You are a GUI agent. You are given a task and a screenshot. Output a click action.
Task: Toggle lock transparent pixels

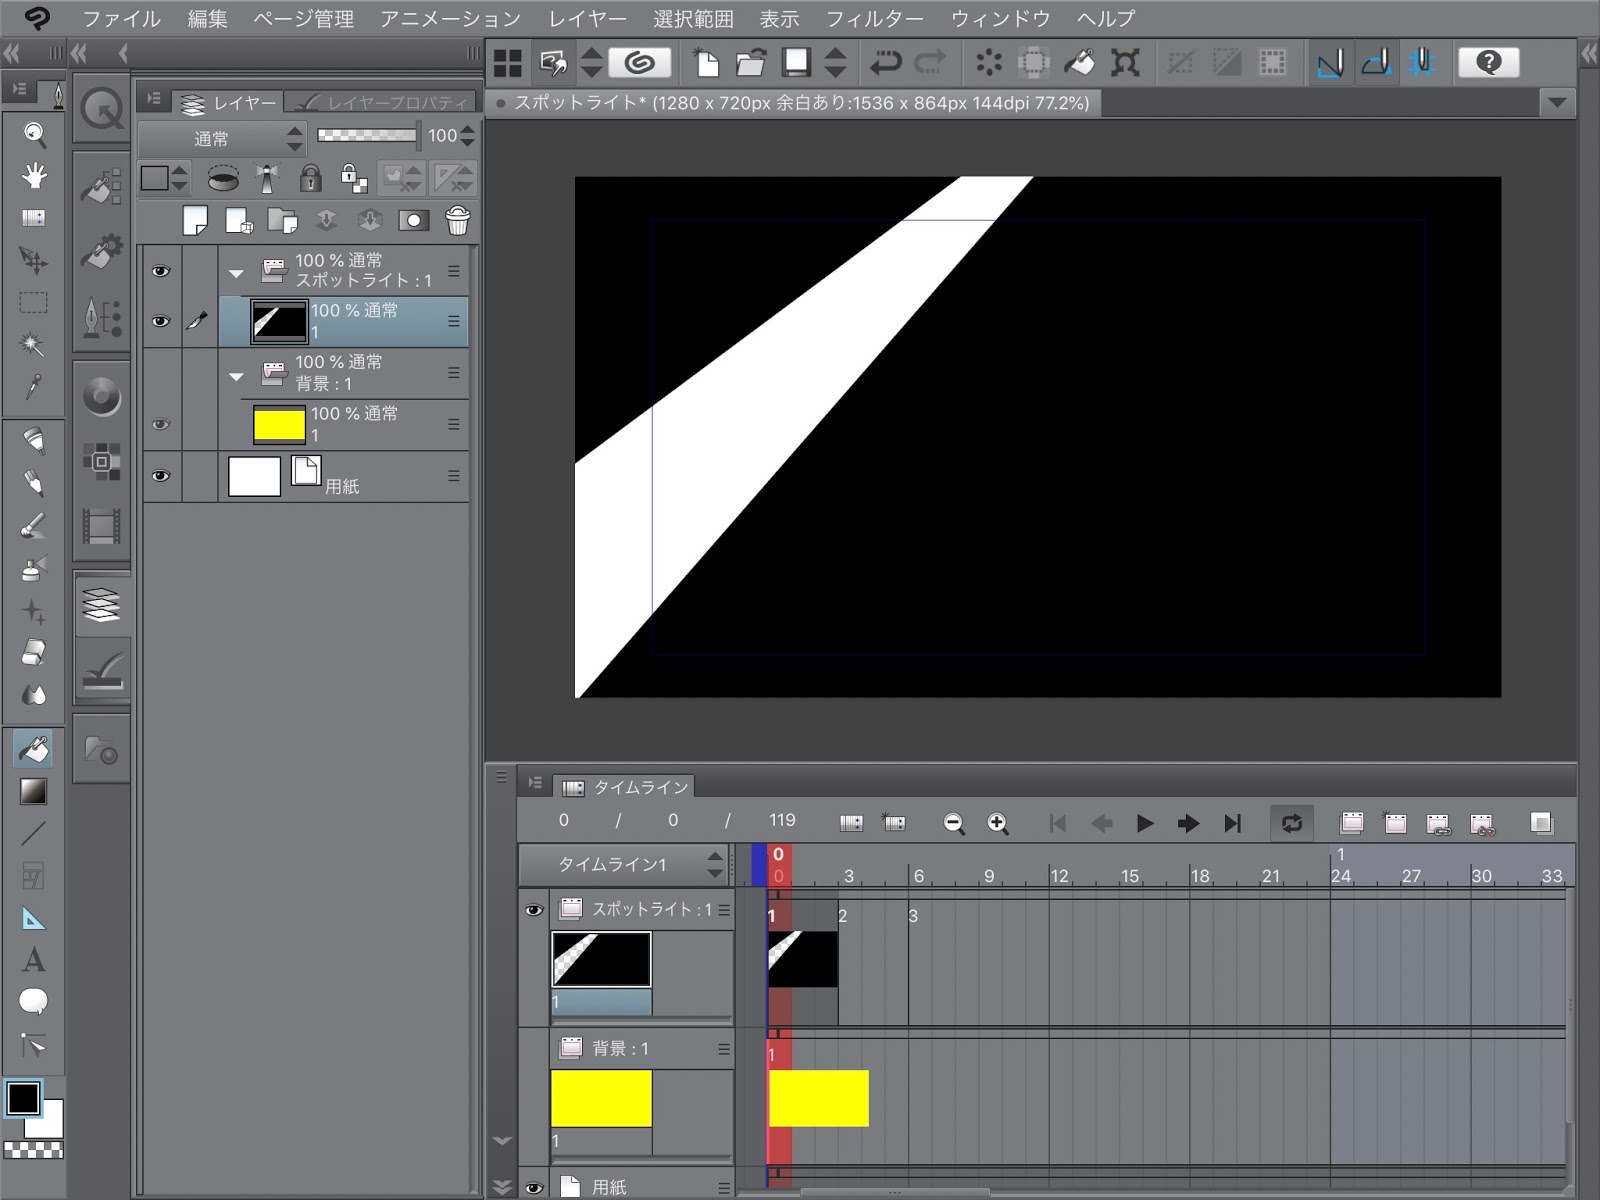click(x=354, y=178)
